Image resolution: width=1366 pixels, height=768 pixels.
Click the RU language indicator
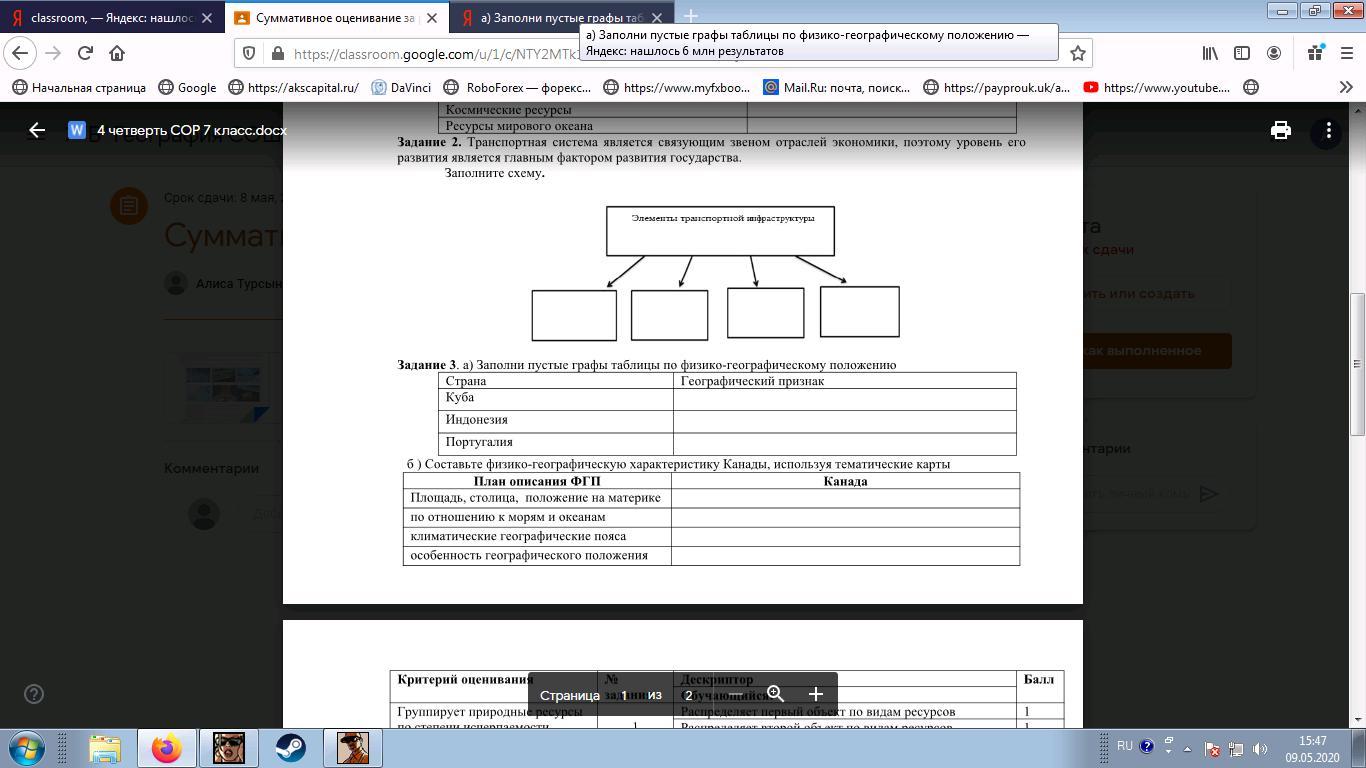[1125, 746]
